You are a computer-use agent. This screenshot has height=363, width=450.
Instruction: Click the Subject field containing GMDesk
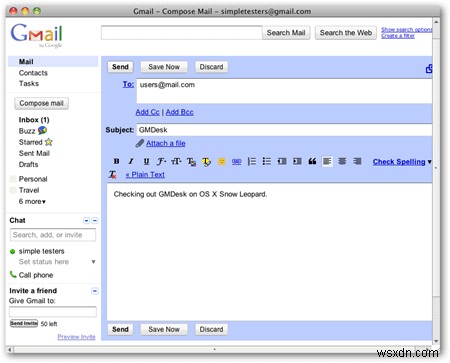pyautogui.click(x=284, y=130)
